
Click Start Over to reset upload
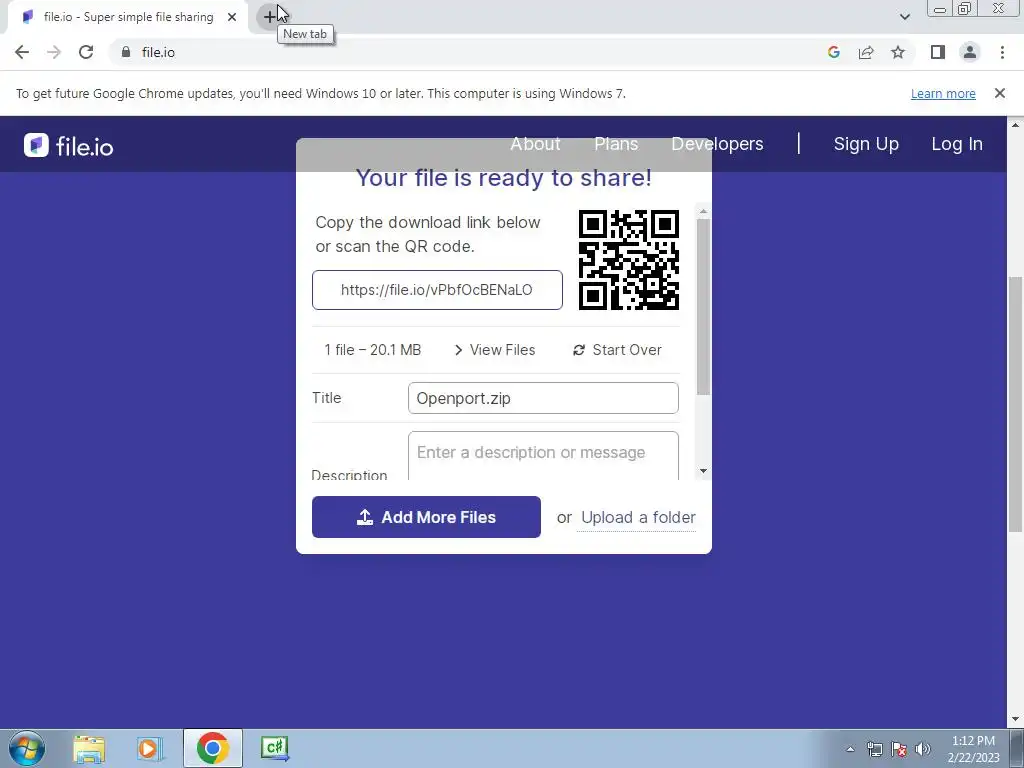coord(618,350)
